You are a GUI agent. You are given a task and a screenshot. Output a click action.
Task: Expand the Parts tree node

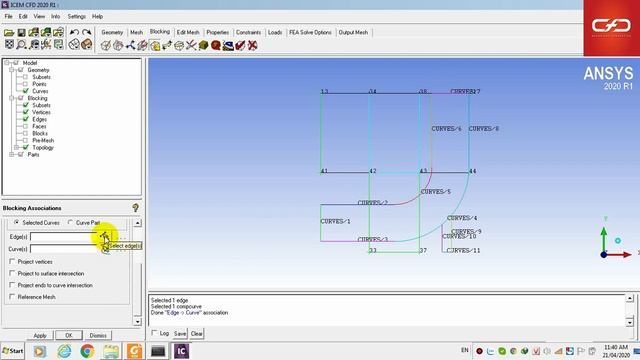(x=11, y=154)
